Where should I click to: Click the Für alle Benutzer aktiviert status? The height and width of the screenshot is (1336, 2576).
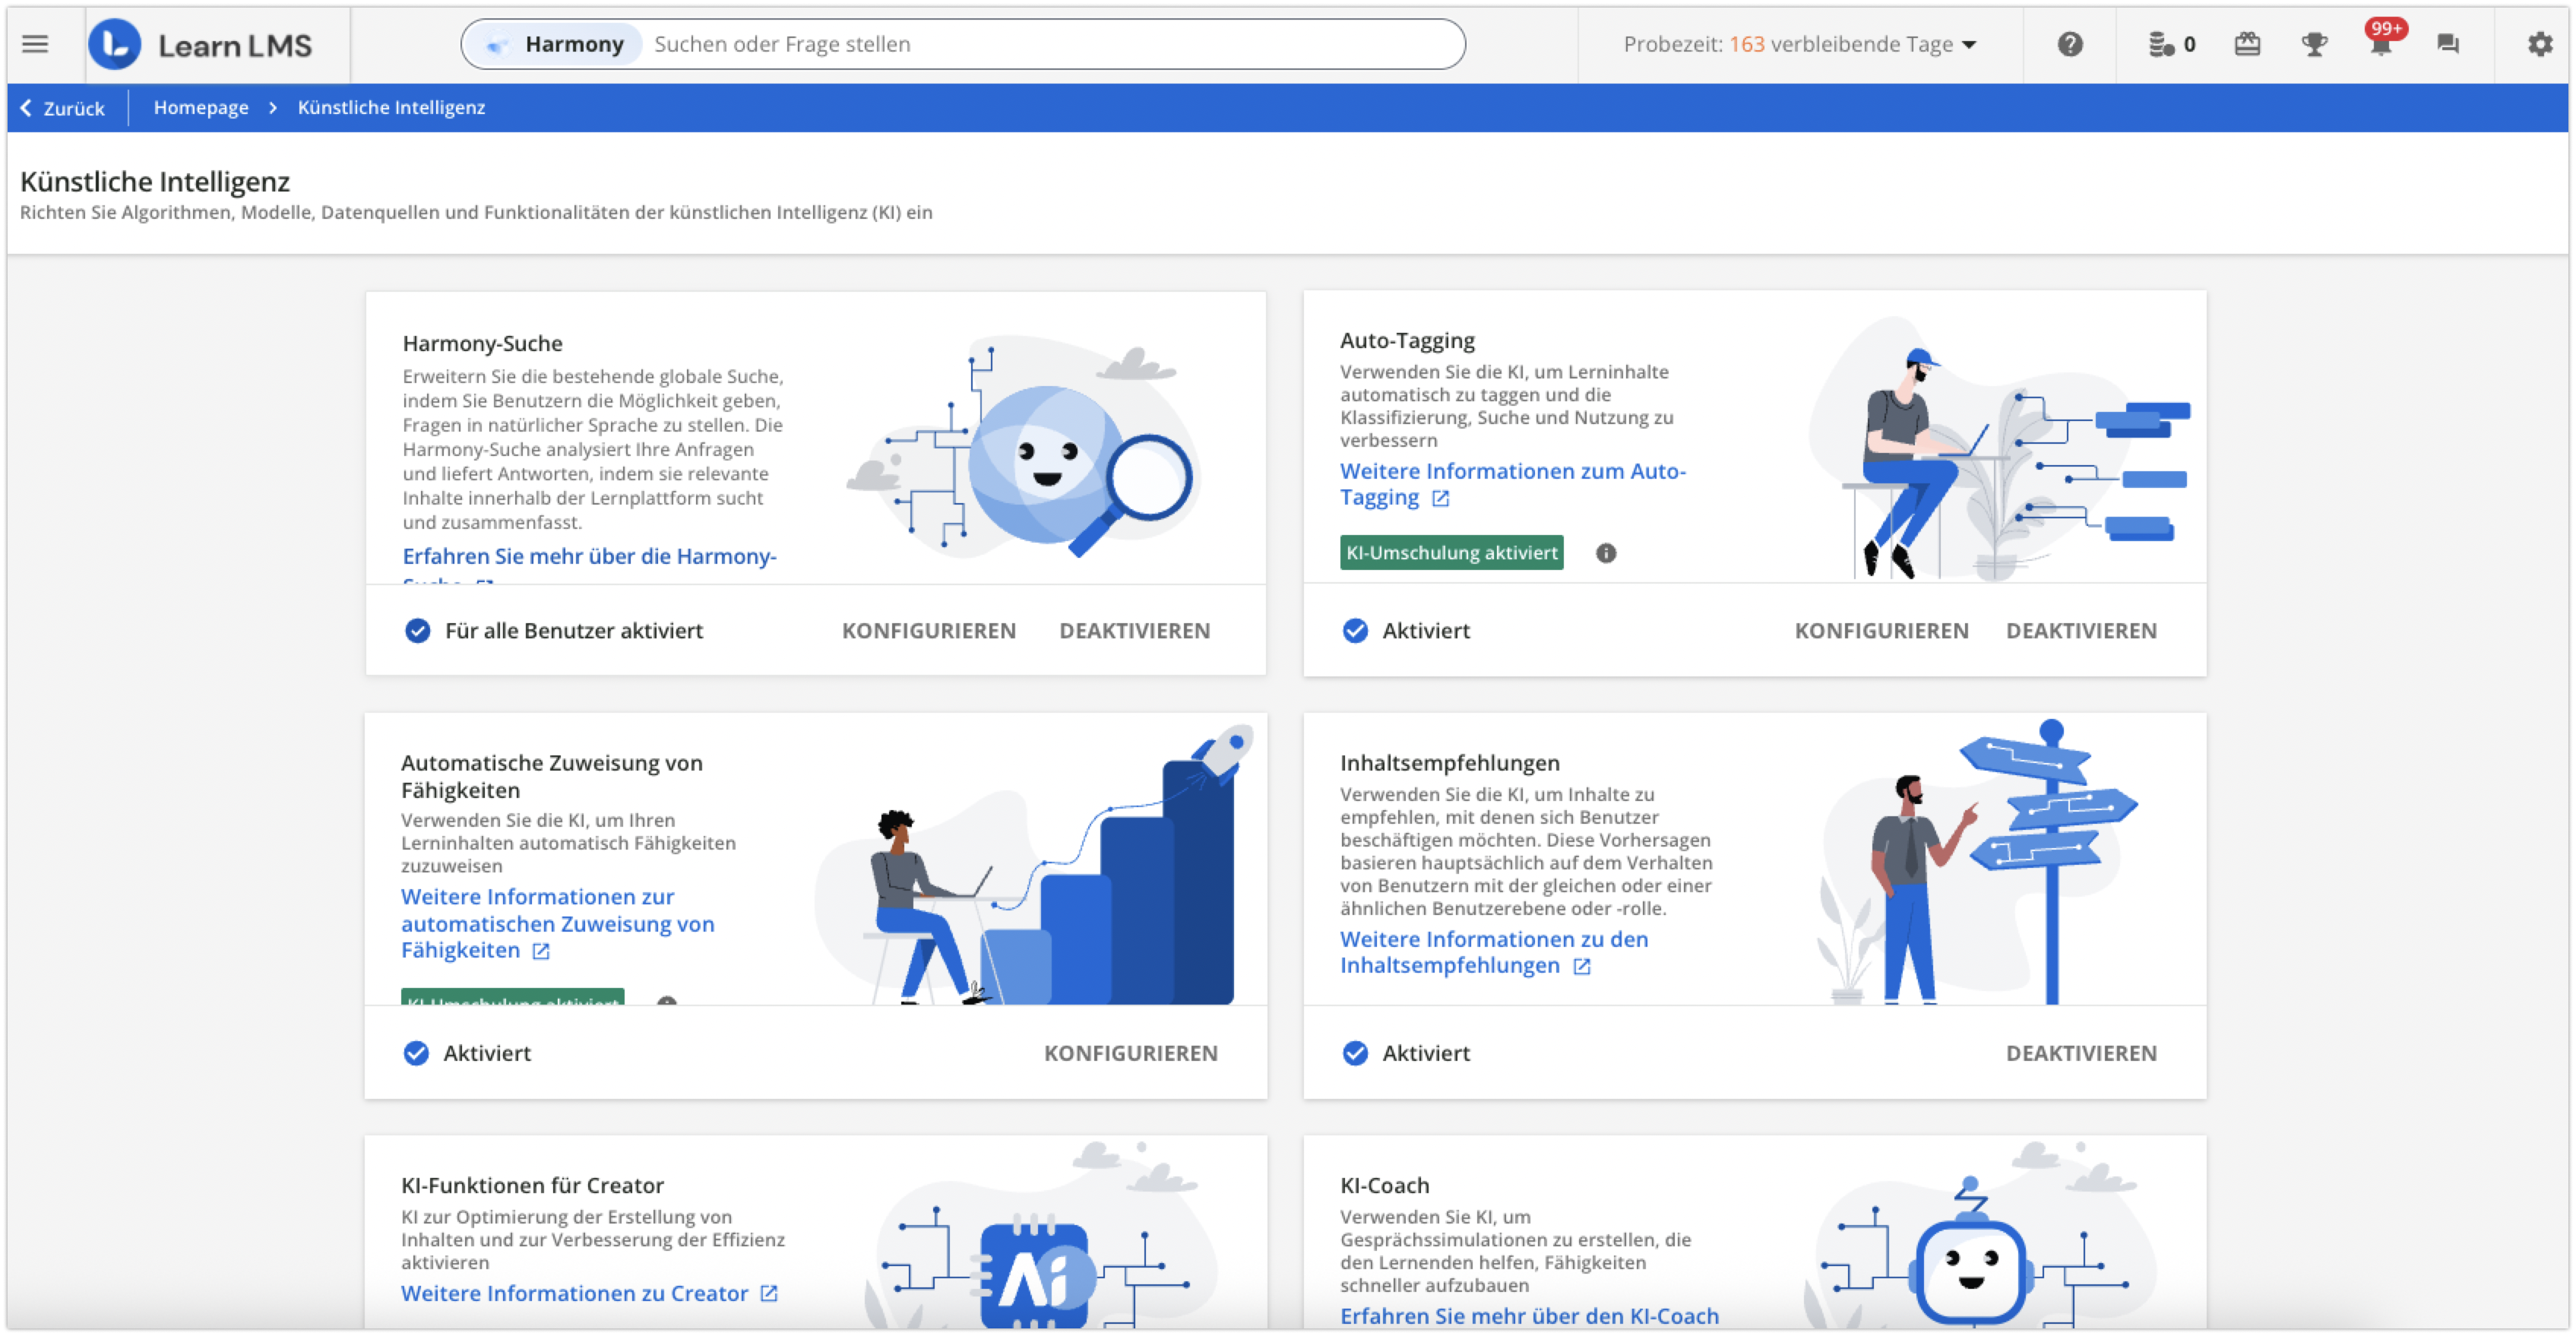[573, 631]
